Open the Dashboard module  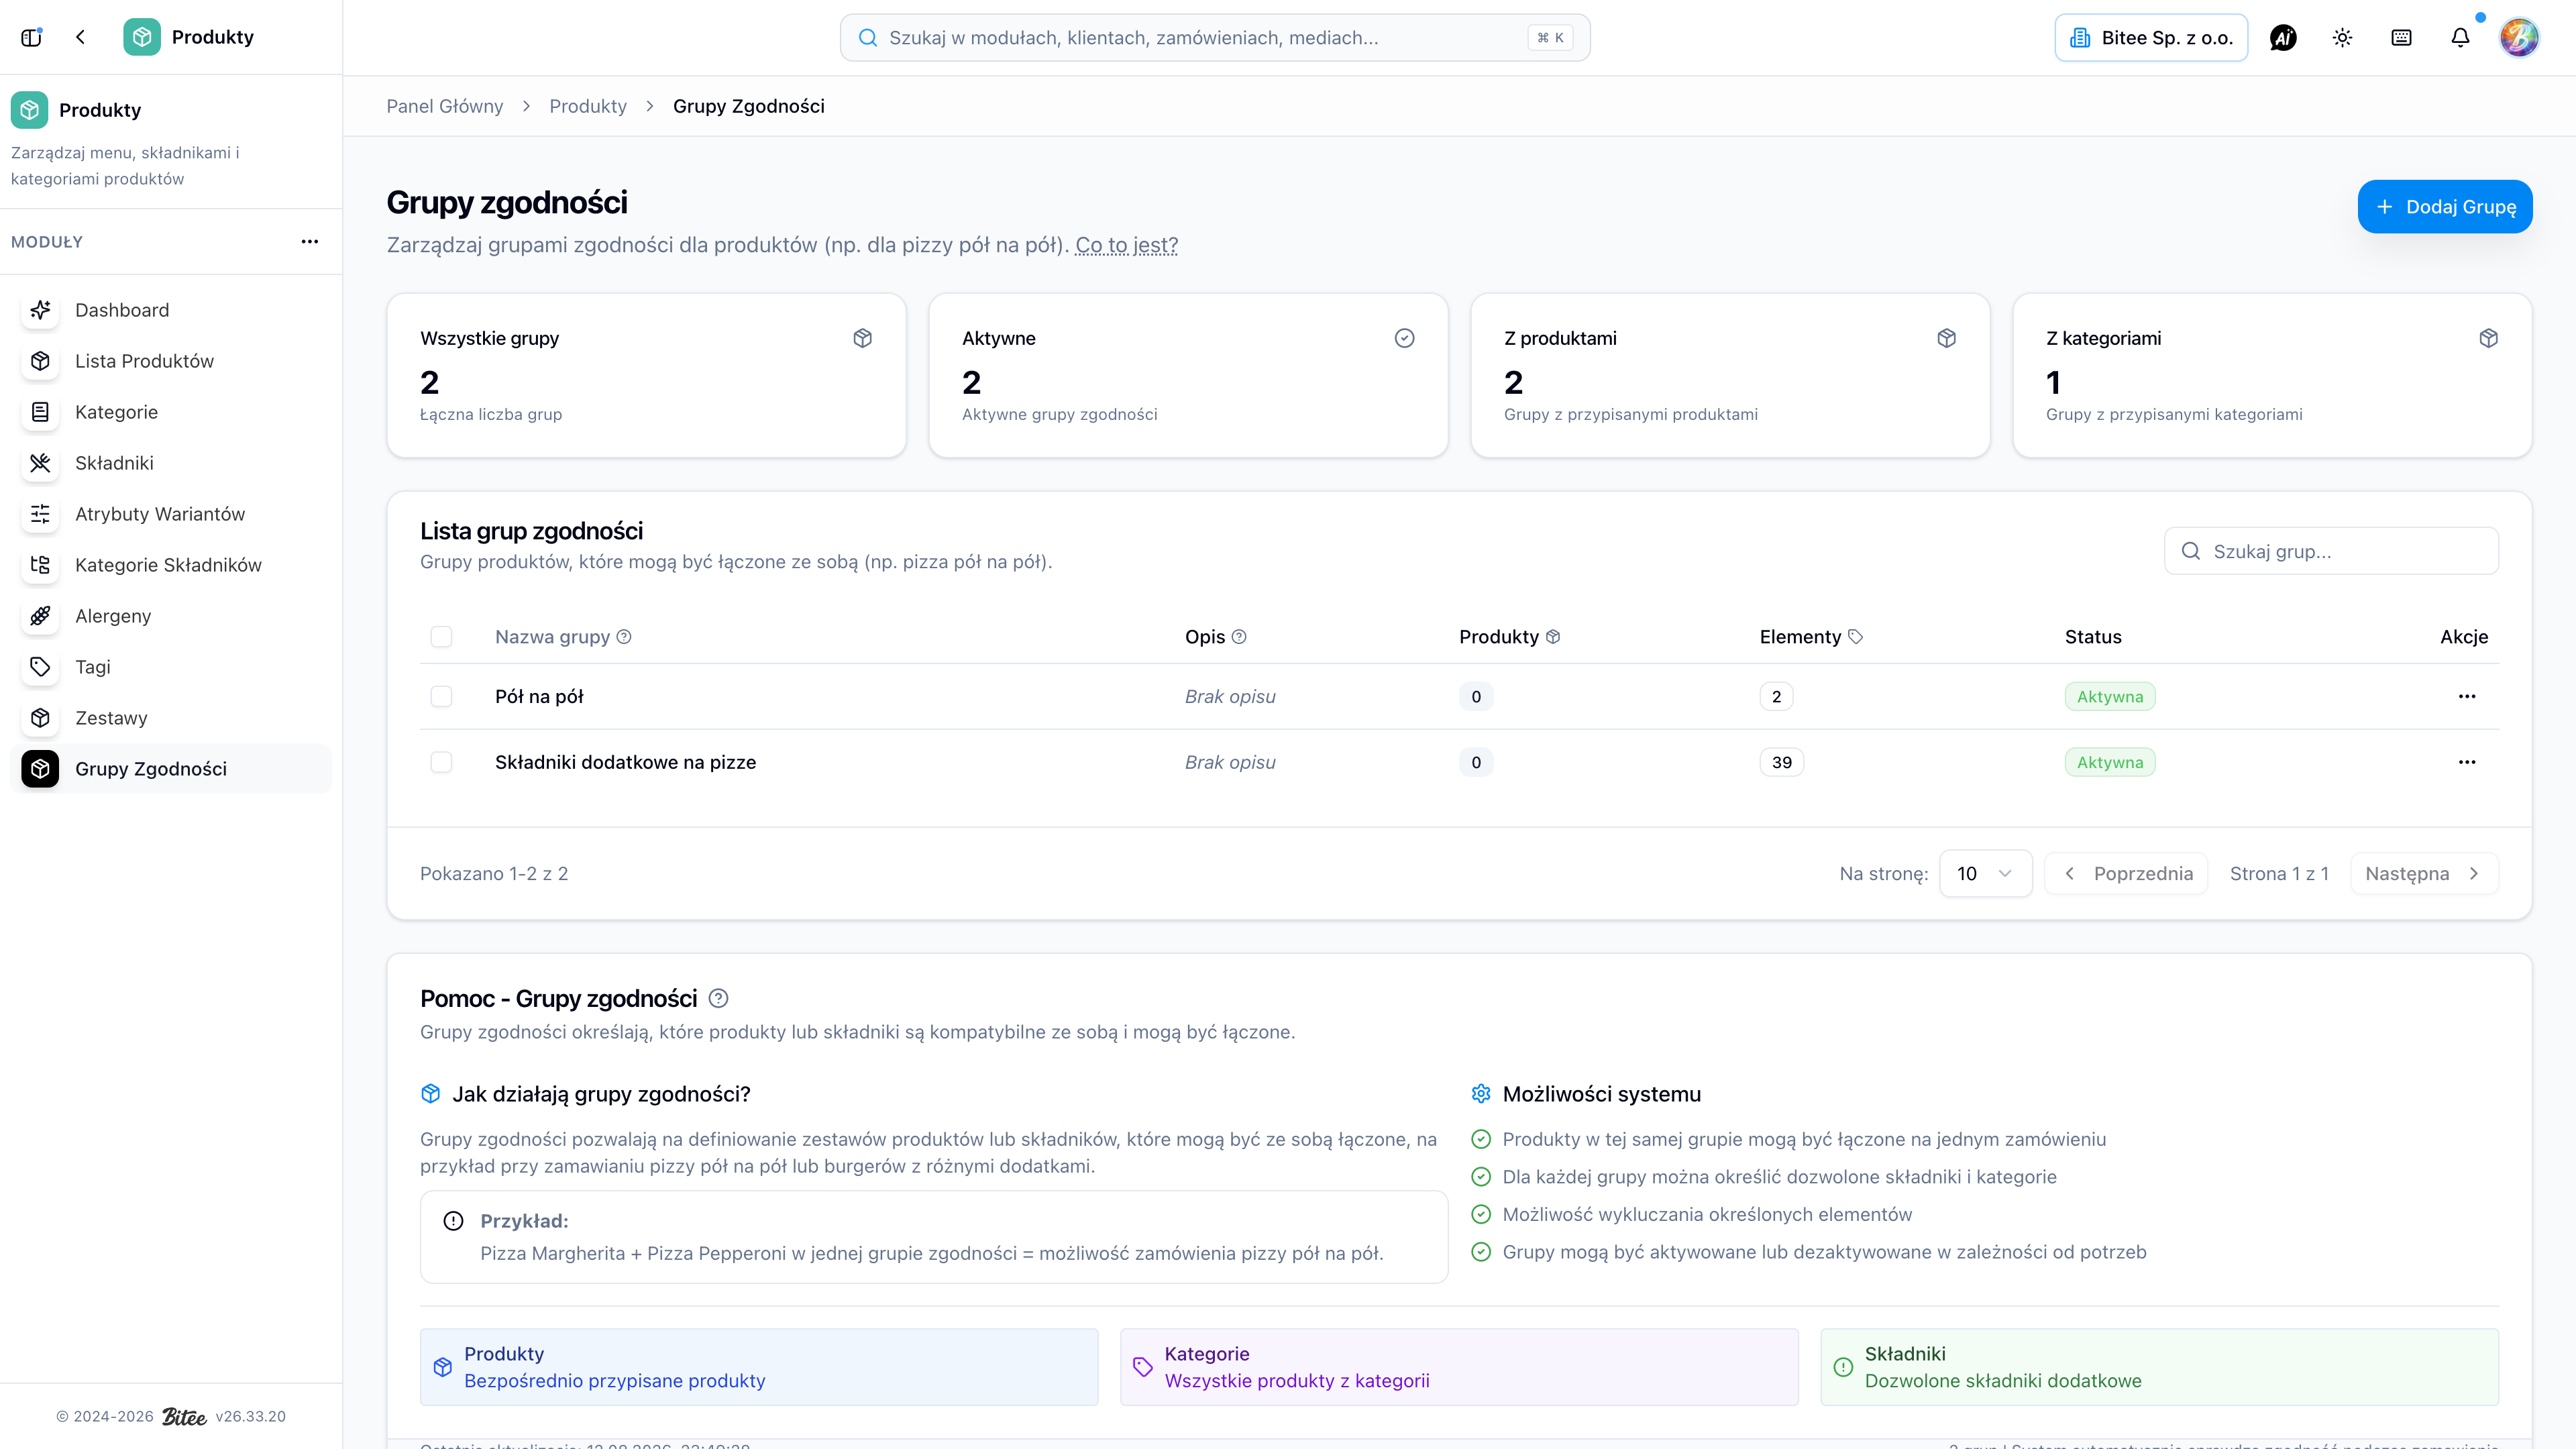170,310
